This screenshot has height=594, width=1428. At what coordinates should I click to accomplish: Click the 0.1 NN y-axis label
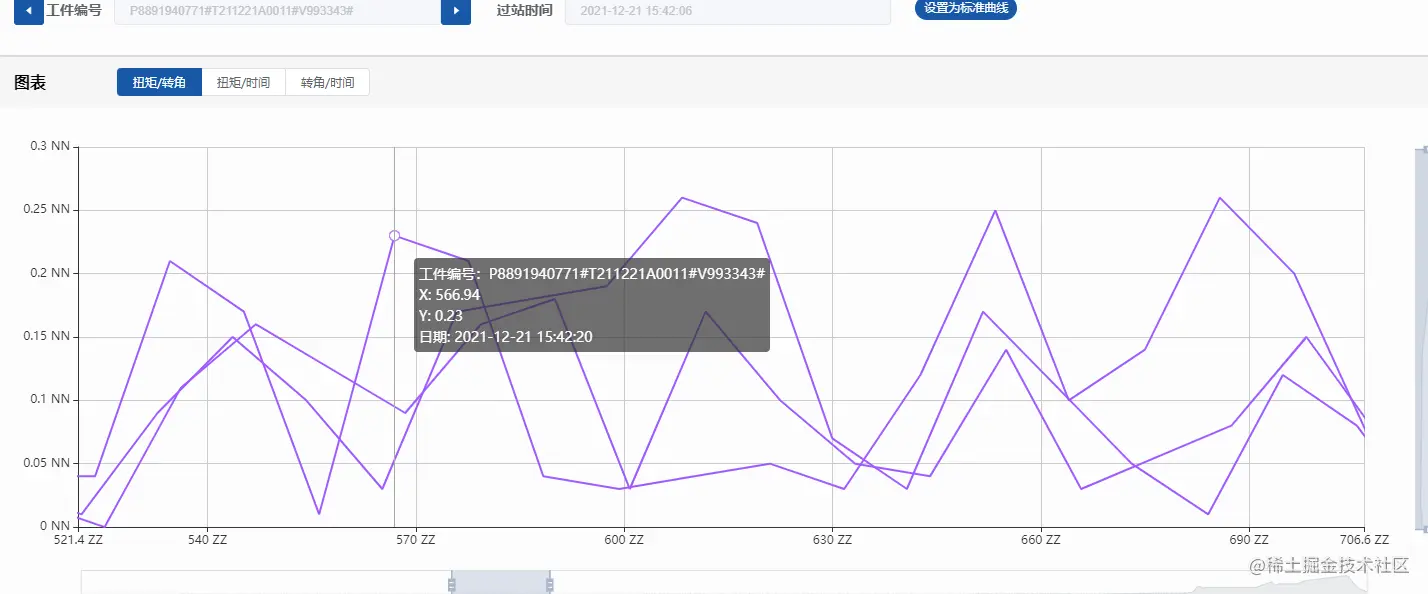point(50,399)
